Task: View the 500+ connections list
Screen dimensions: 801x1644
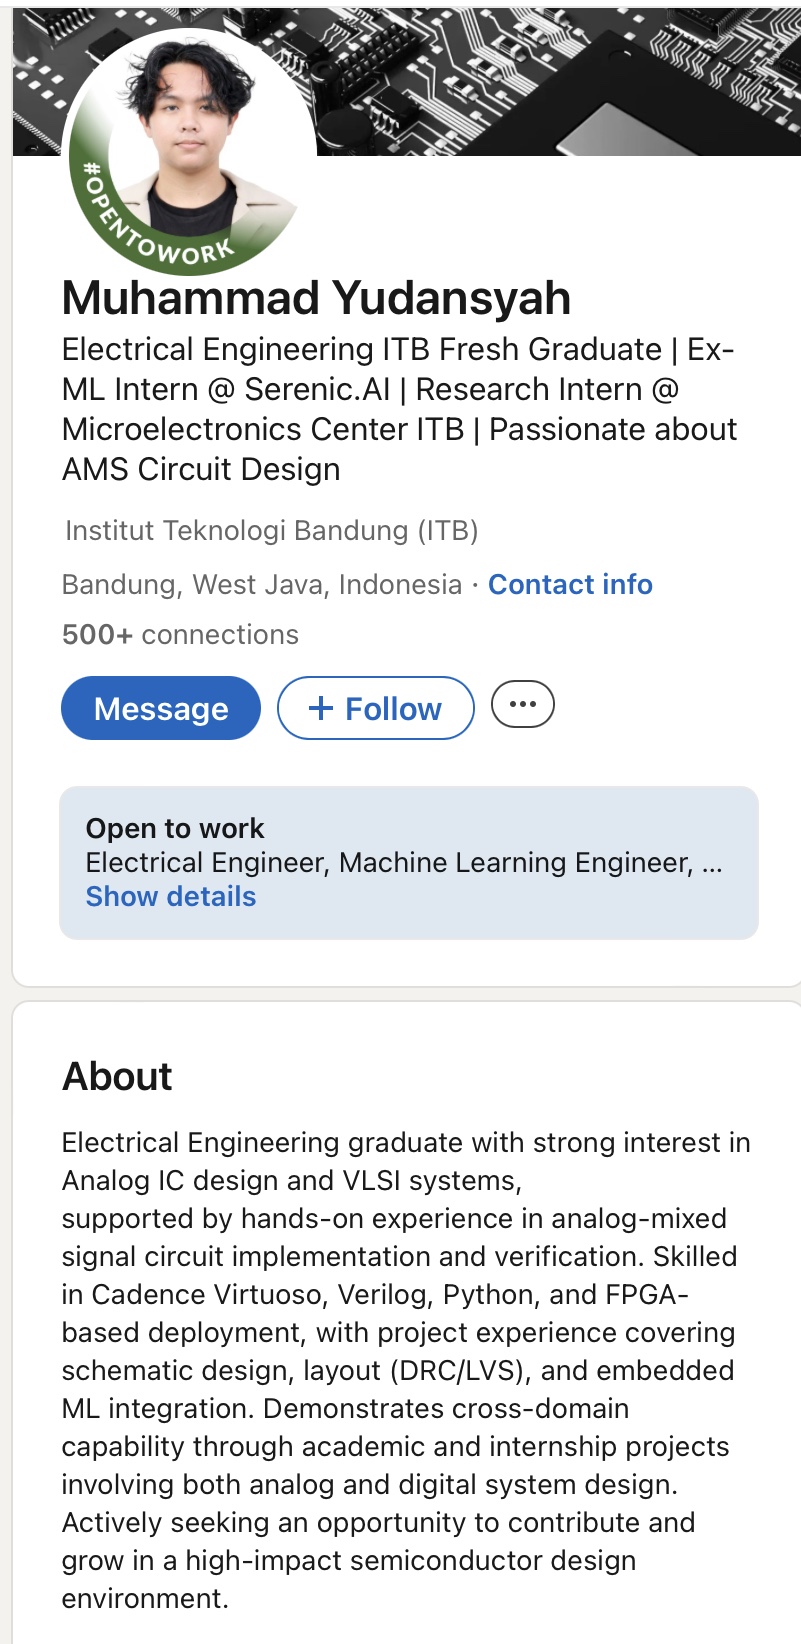Action: point(180,634)
